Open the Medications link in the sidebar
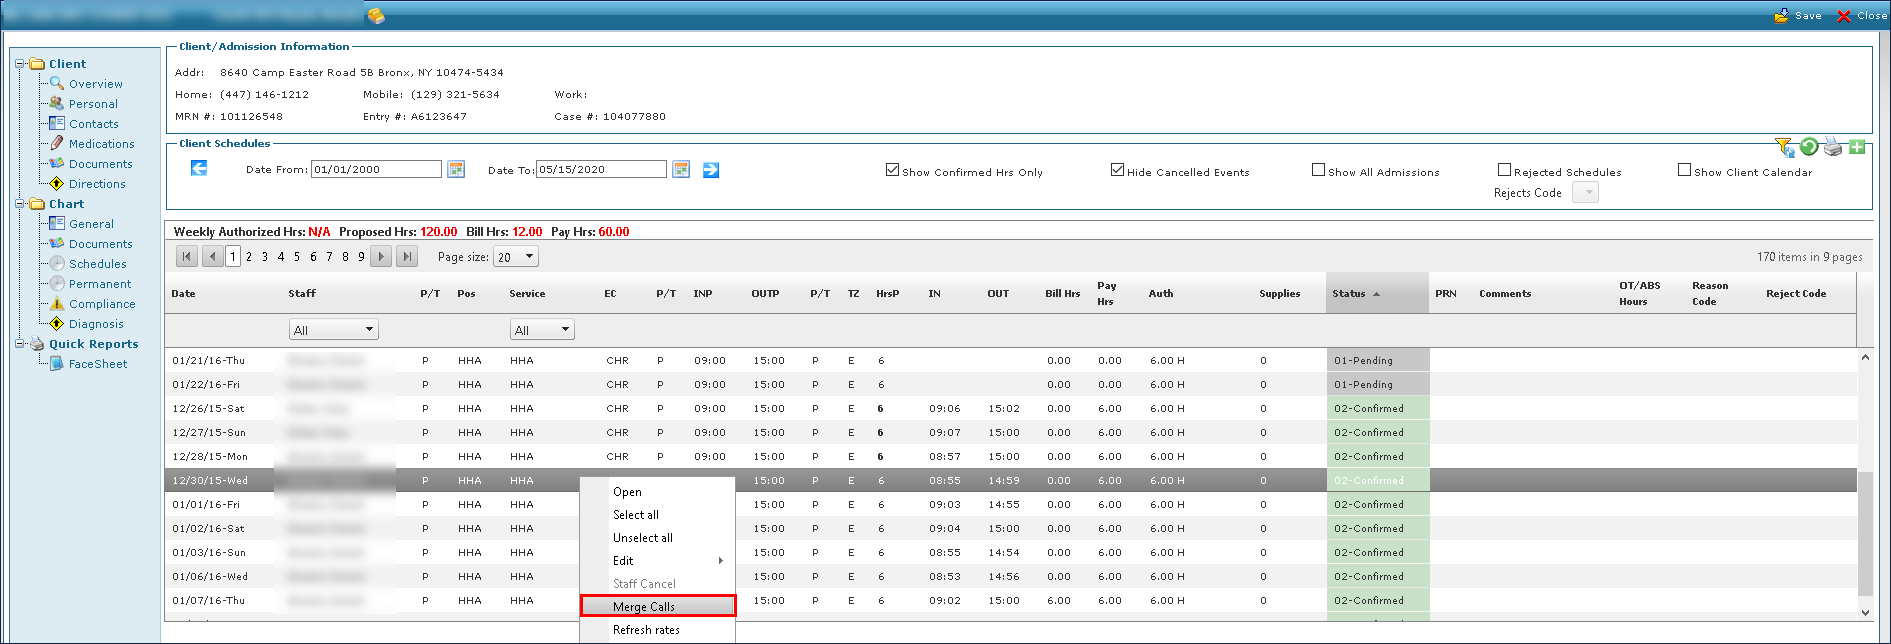The image size is (1891, 644). click(x=101, y=144)
